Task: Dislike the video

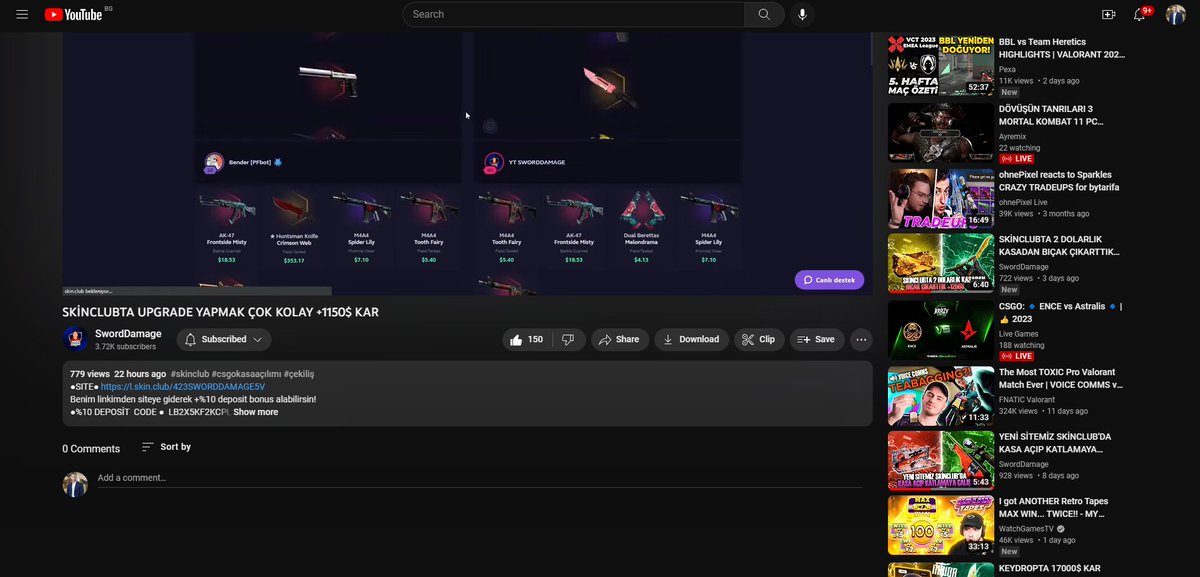Action: [568, 339]
